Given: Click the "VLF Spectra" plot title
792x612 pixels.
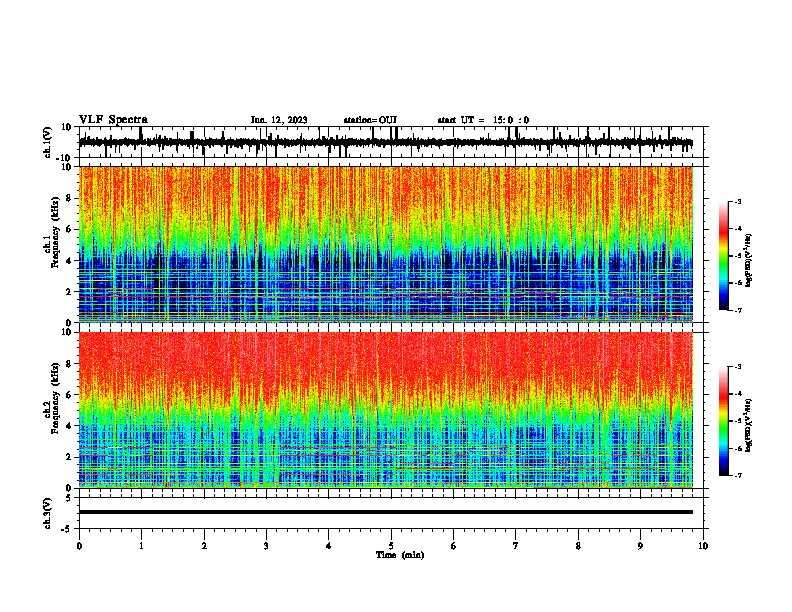Looking at the screenshot, I should point(113,120).
